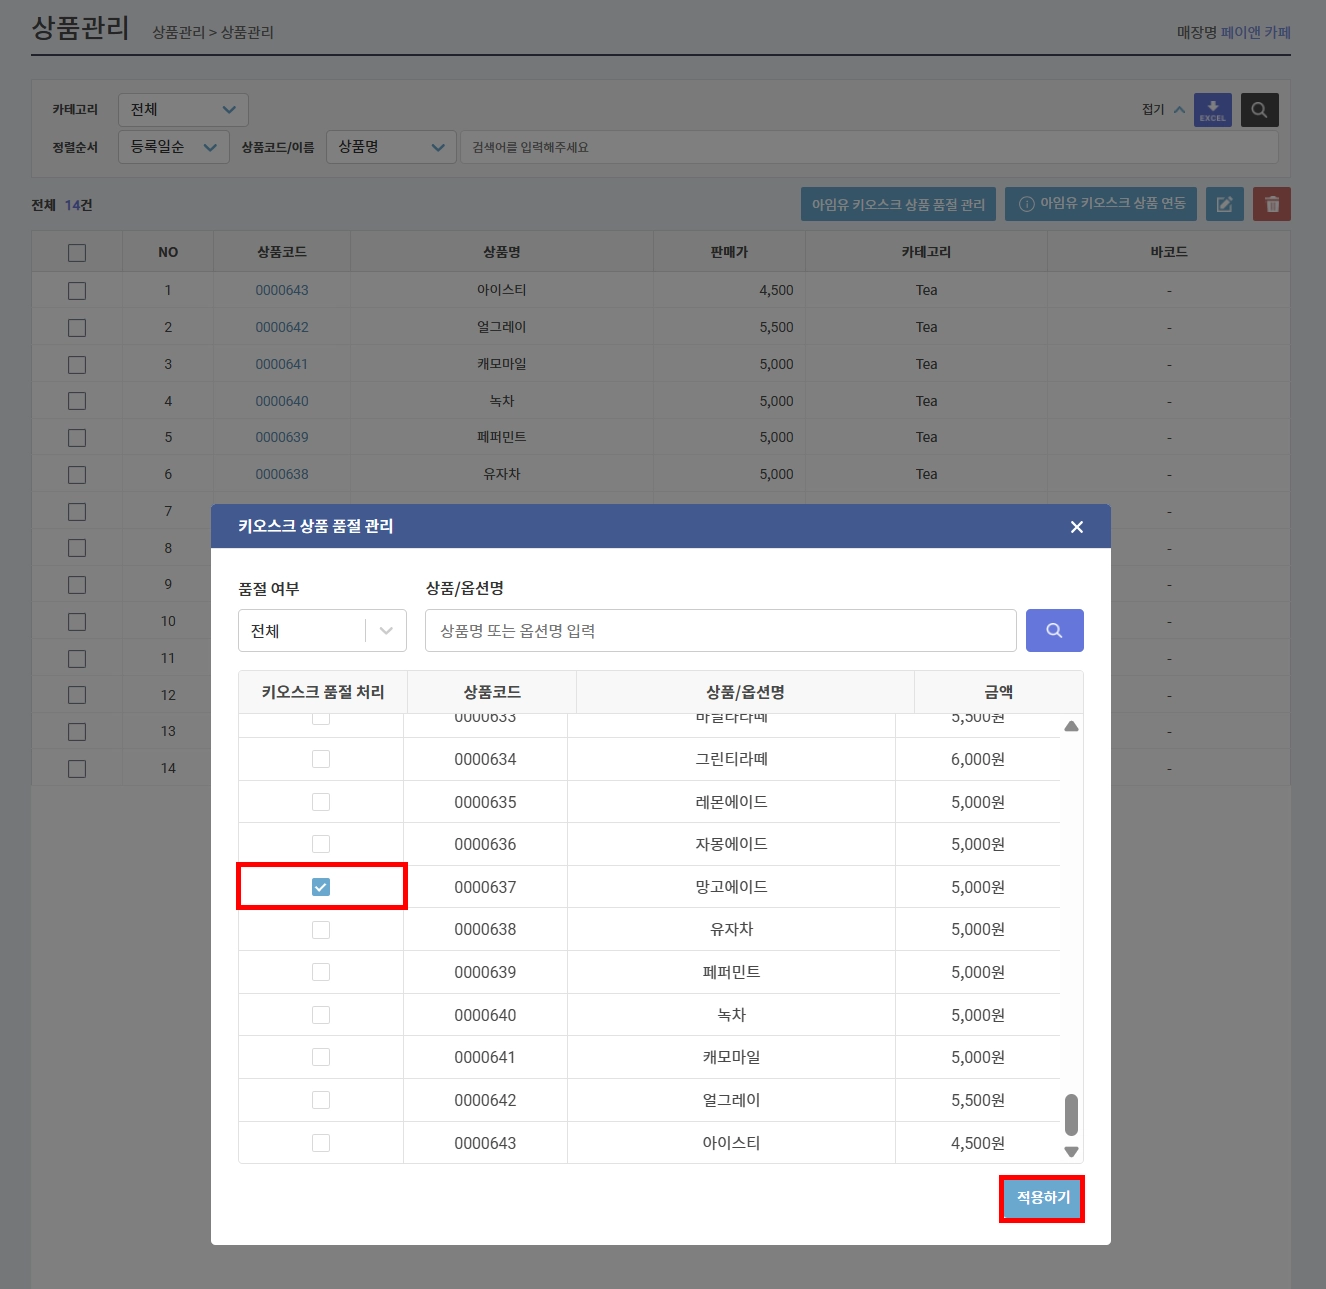The image size is (1326, 1289).
Task: Click the blue edit pencil icon
Action: click(1224, 204)
